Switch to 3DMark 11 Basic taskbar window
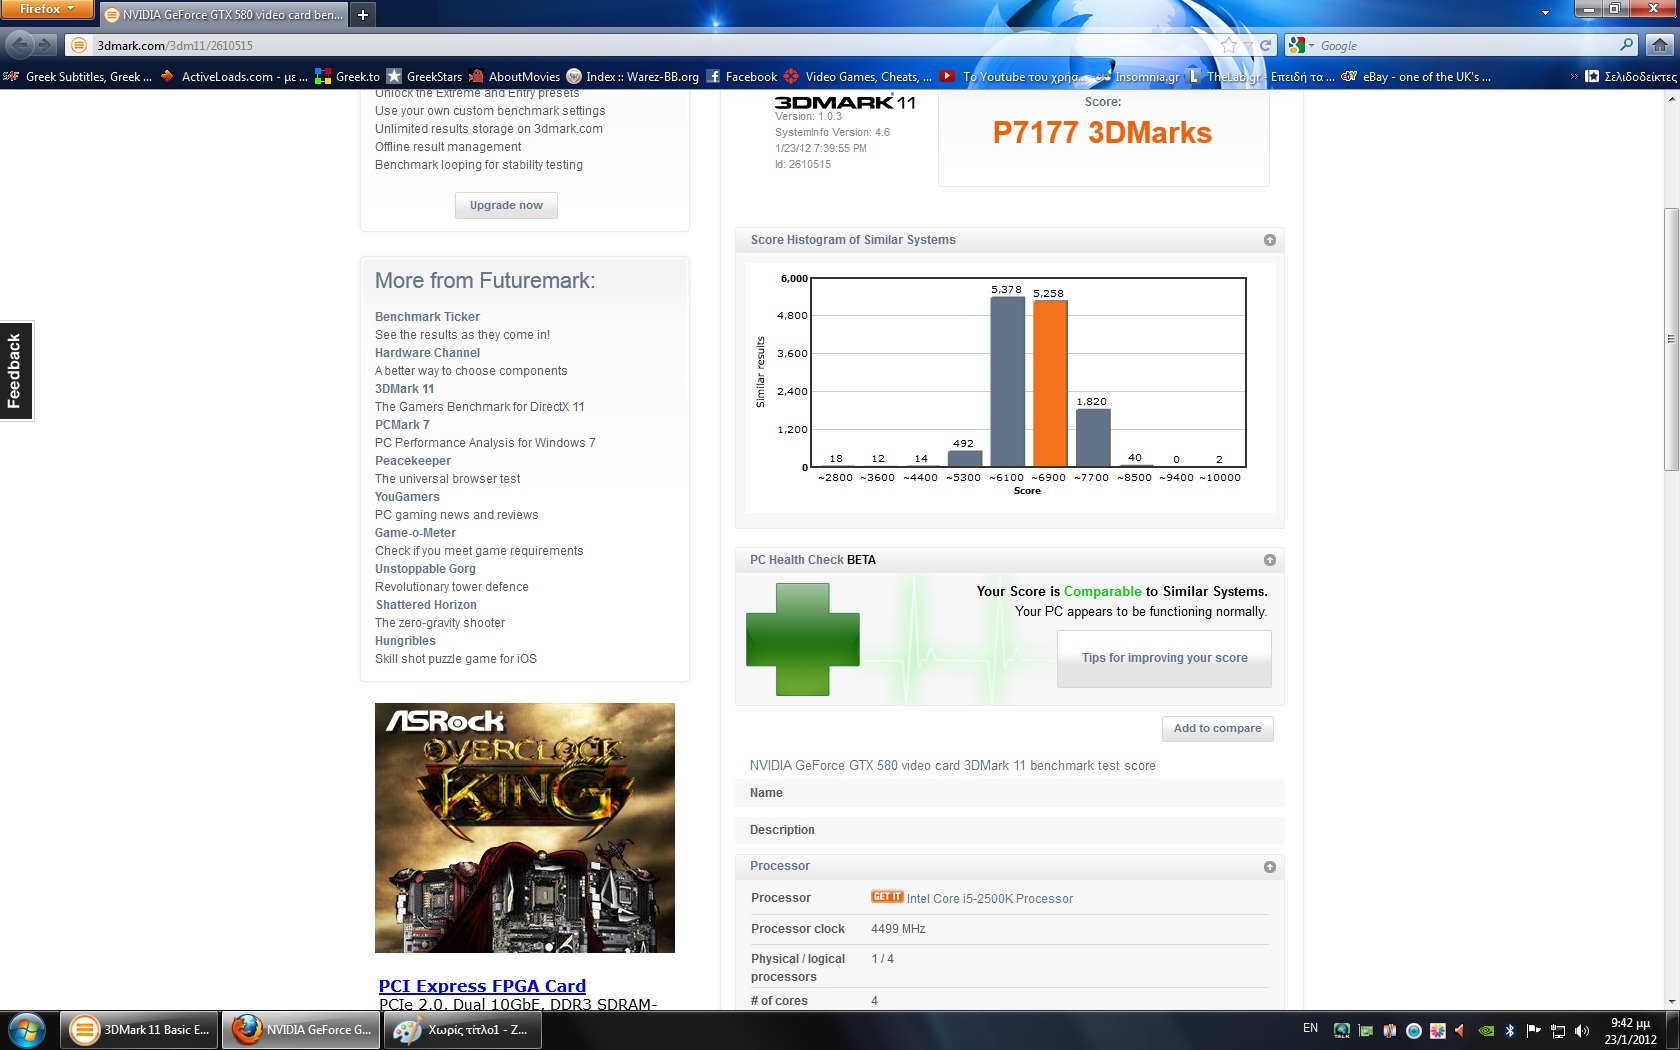 pos(140,1030)
